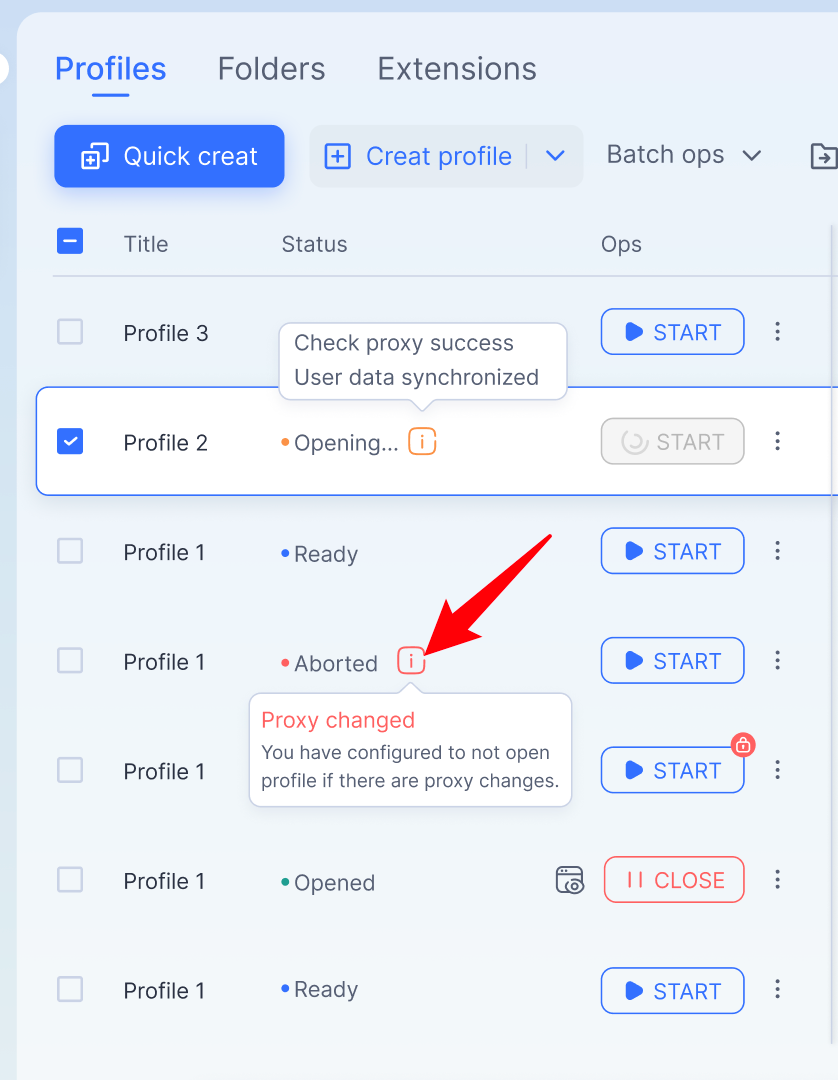Click the red info icon next to Aborted
This screenshot has width=838, height=1080.
[411, 661]
